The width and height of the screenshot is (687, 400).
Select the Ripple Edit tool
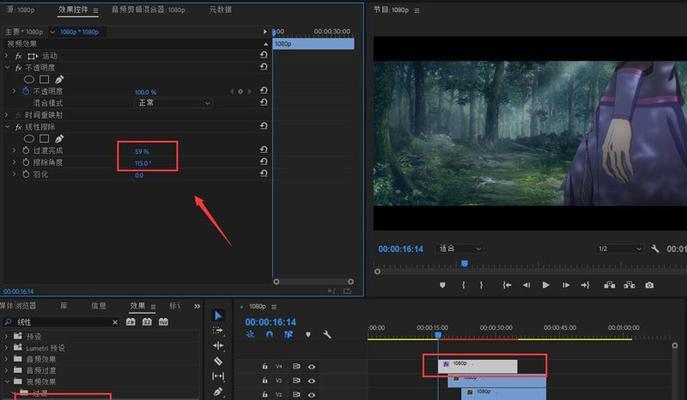pyautogui.click(x=218, y=346)
